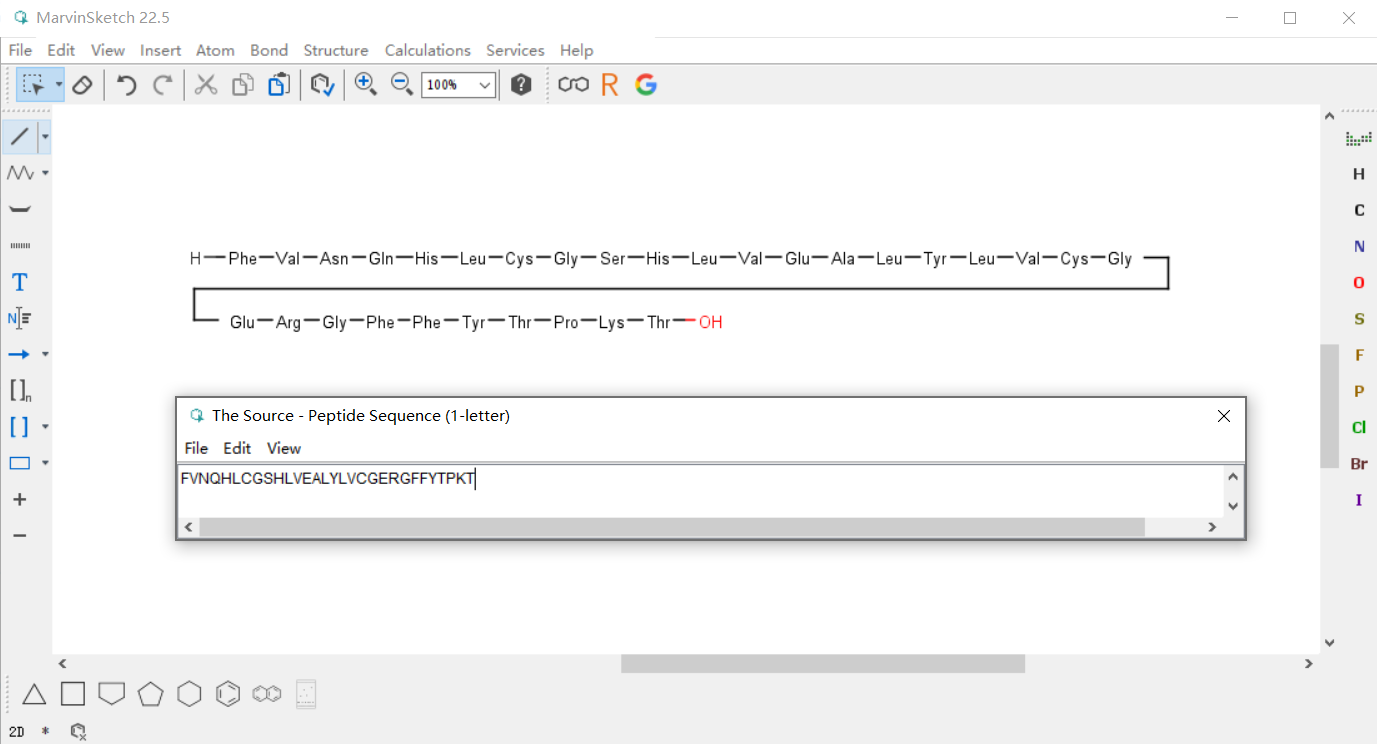Image resolution: width=1377 pixels, height=744 pixels.
Task: Open the periodic table icon
Action: point(1358,138)
